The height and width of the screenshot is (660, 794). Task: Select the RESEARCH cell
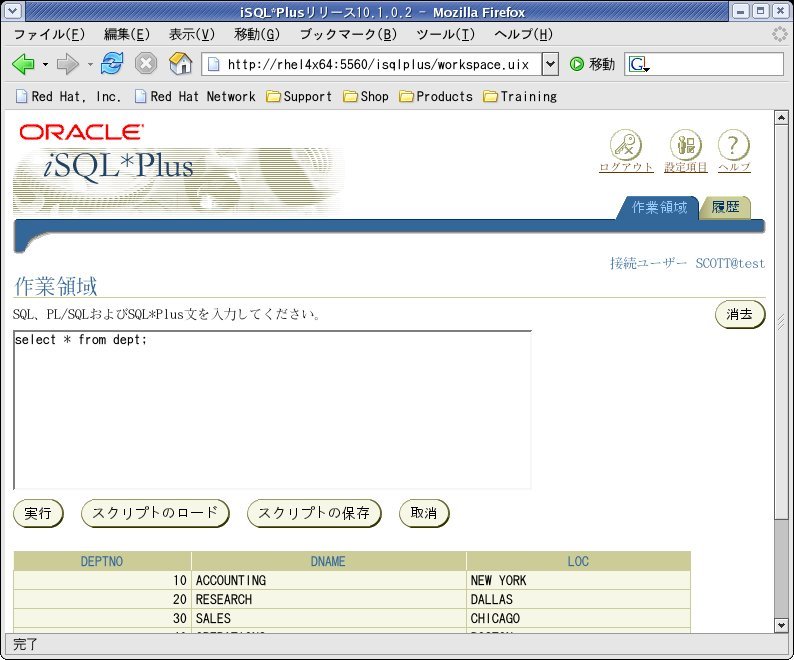point(328,599)
